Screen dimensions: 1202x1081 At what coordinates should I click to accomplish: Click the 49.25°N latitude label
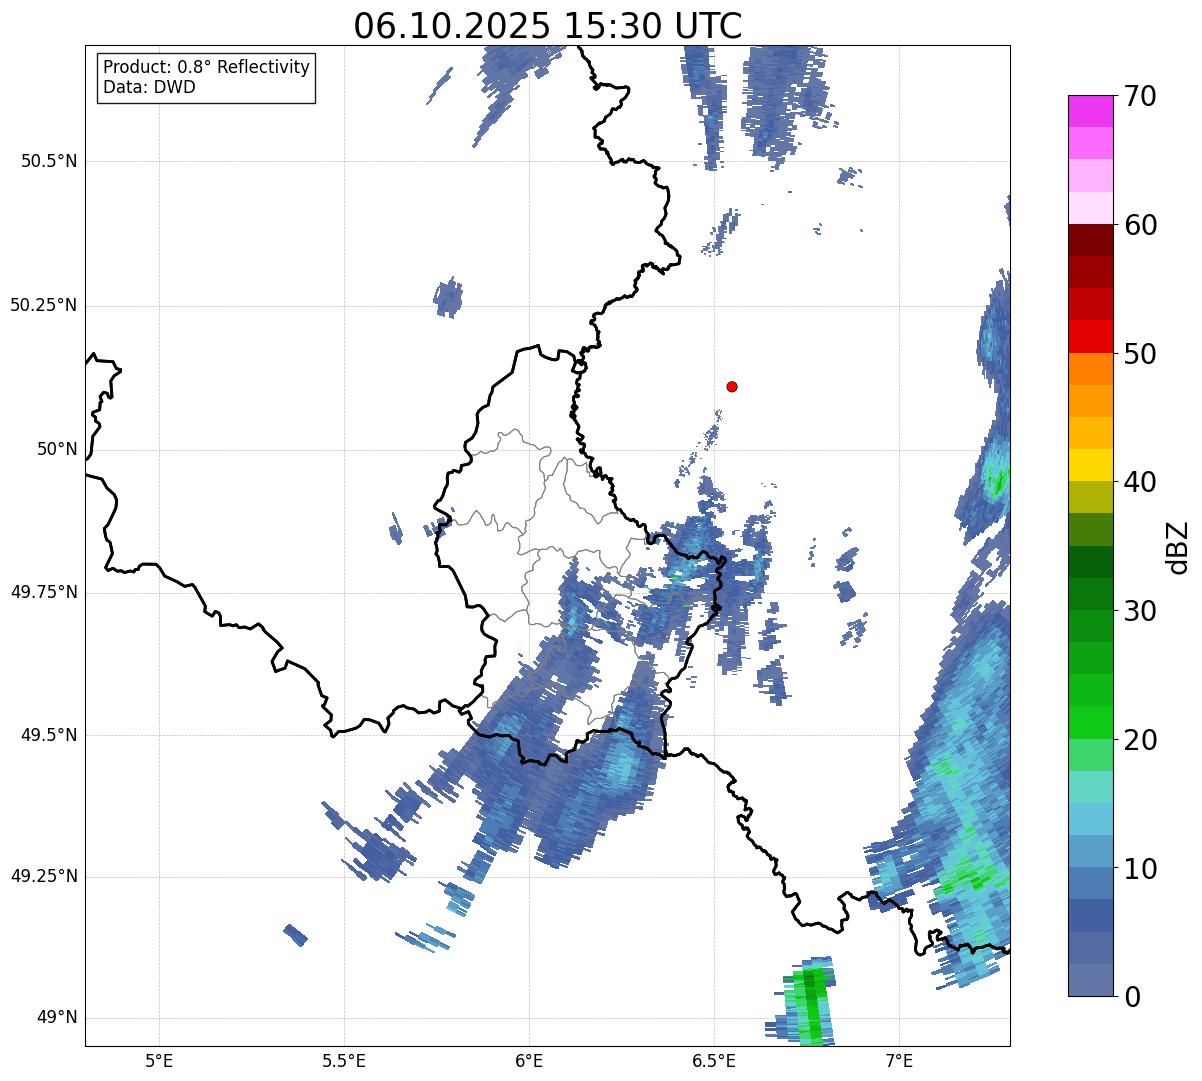click(x=43, y=876)
